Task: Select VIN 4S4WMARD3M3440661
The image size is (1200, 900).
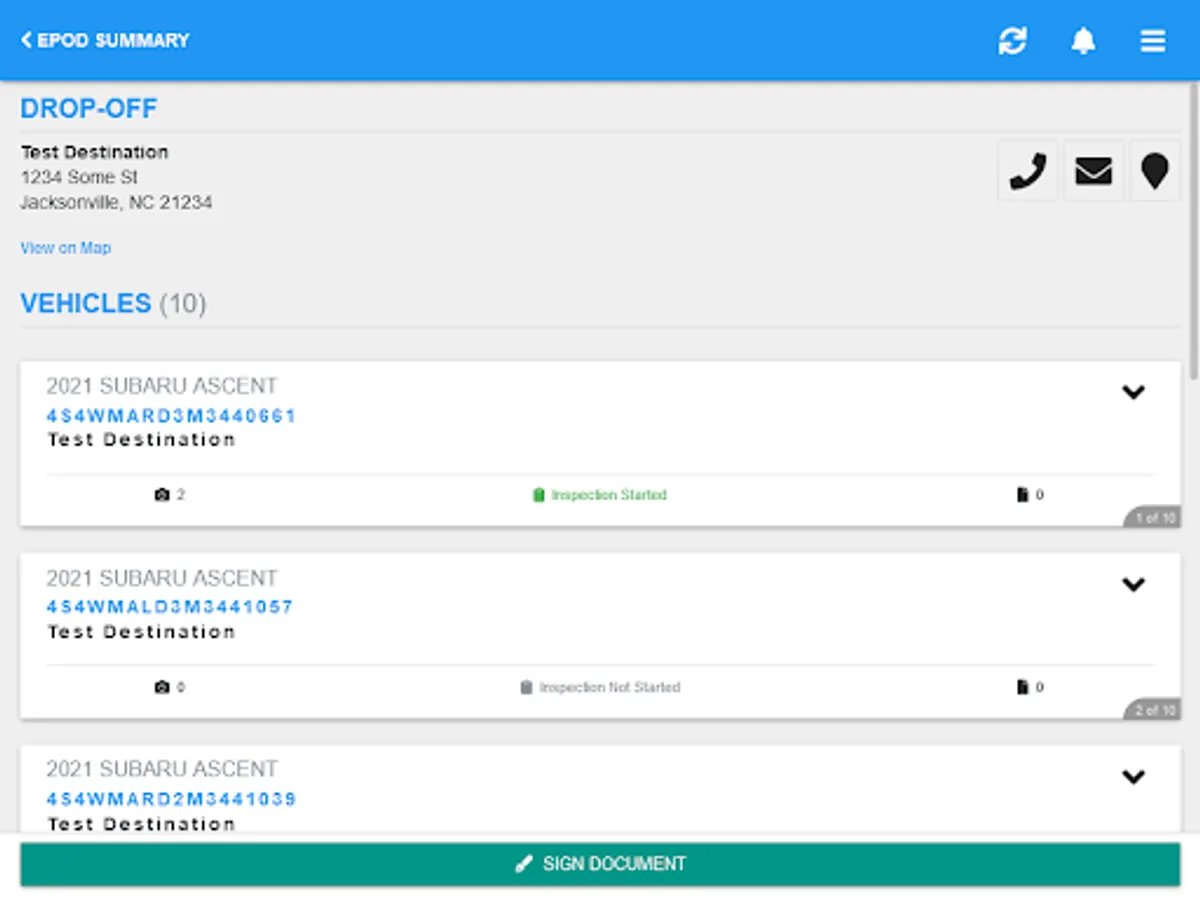Action: coord(170,416)
